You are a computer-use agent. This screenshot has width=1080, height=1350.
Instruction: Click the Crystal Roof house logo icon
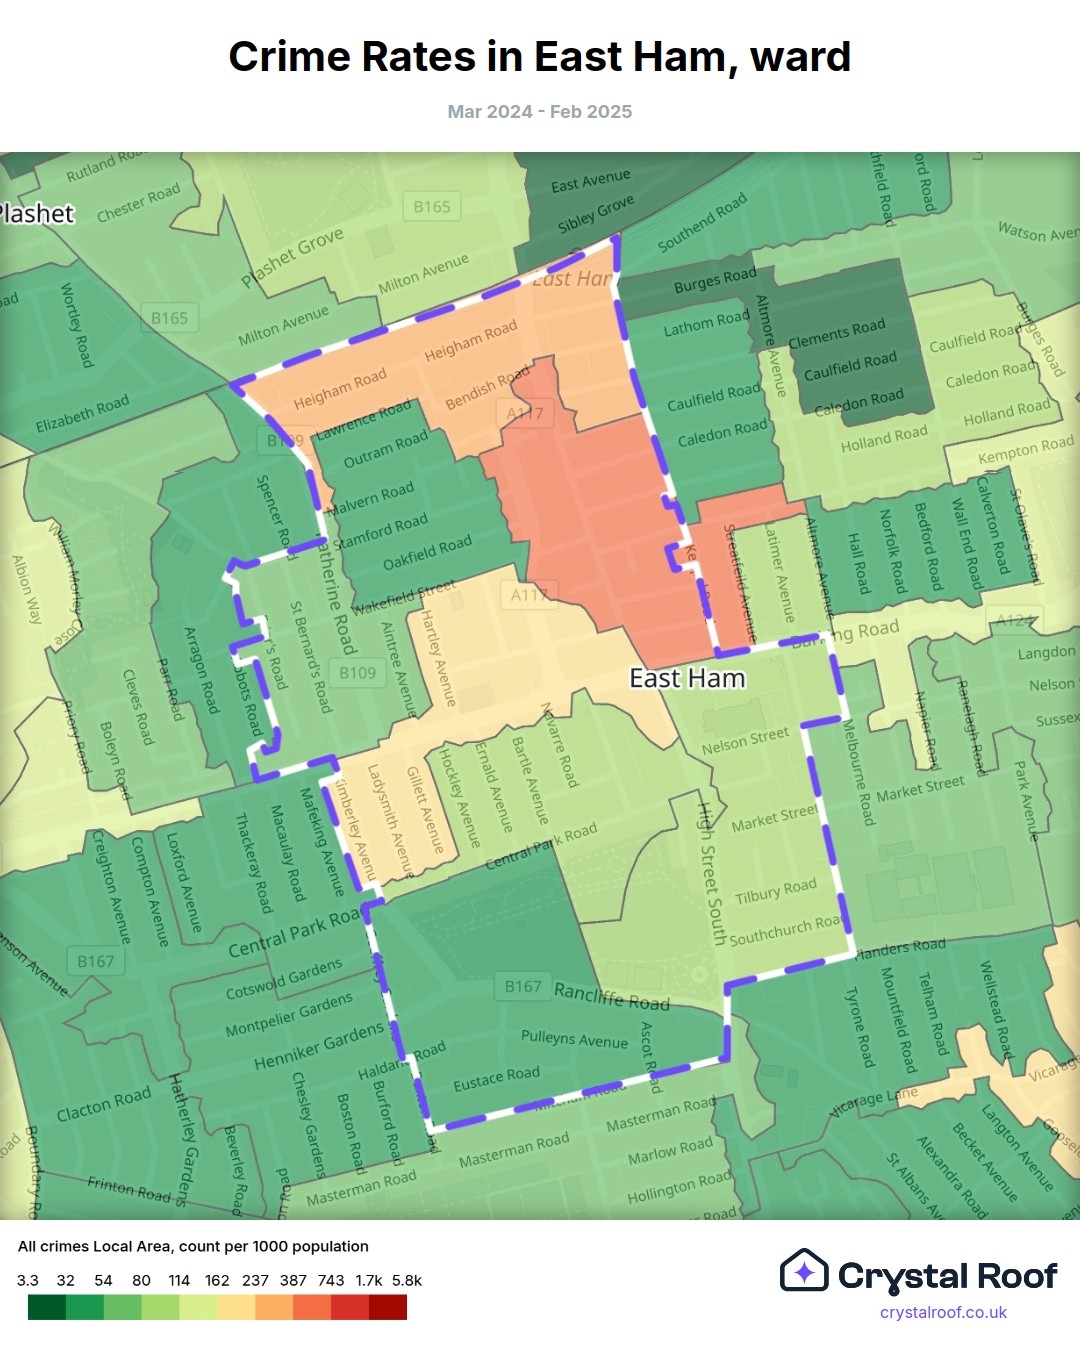click(x=804, y=1271)
